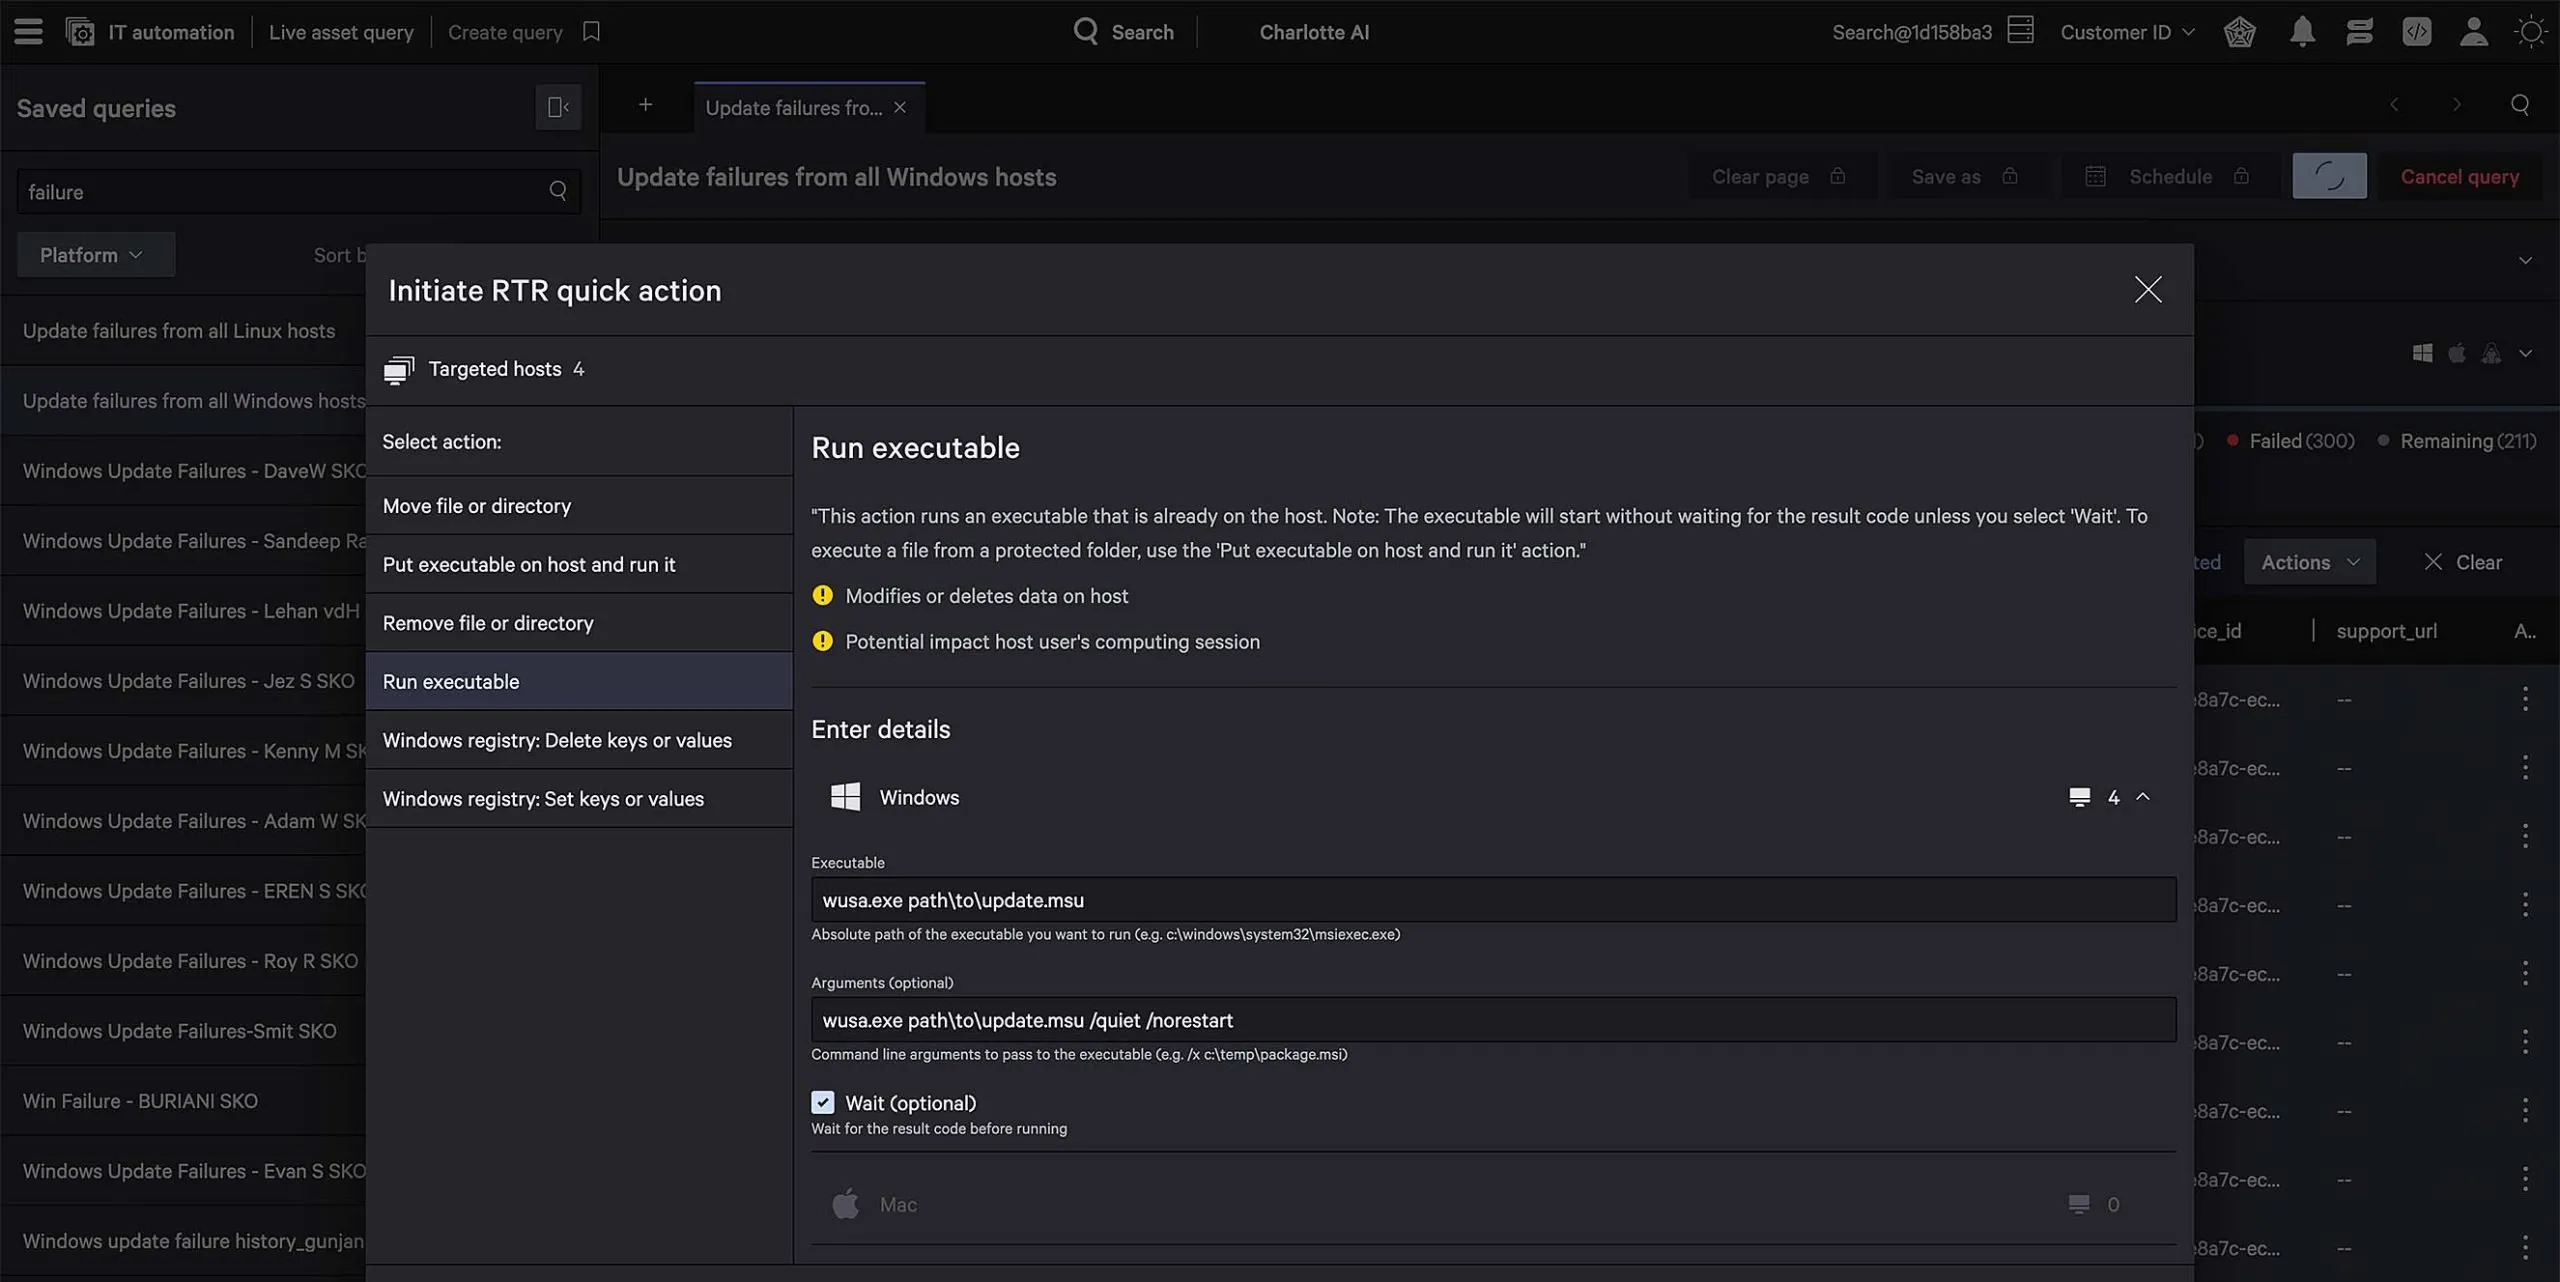
Task: Click the Executable input field
Action: tap(1493, 899)
